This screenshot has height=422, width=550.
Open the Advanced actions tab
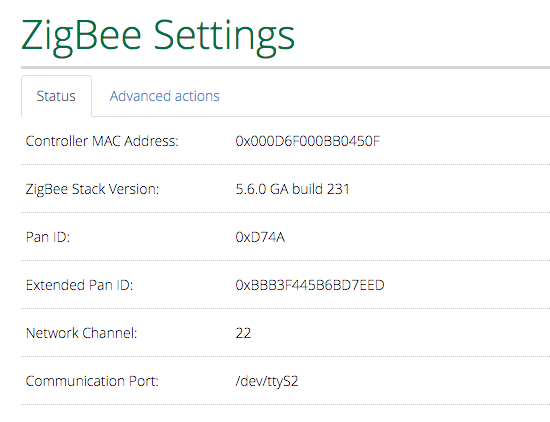click(x=165, y=96)
